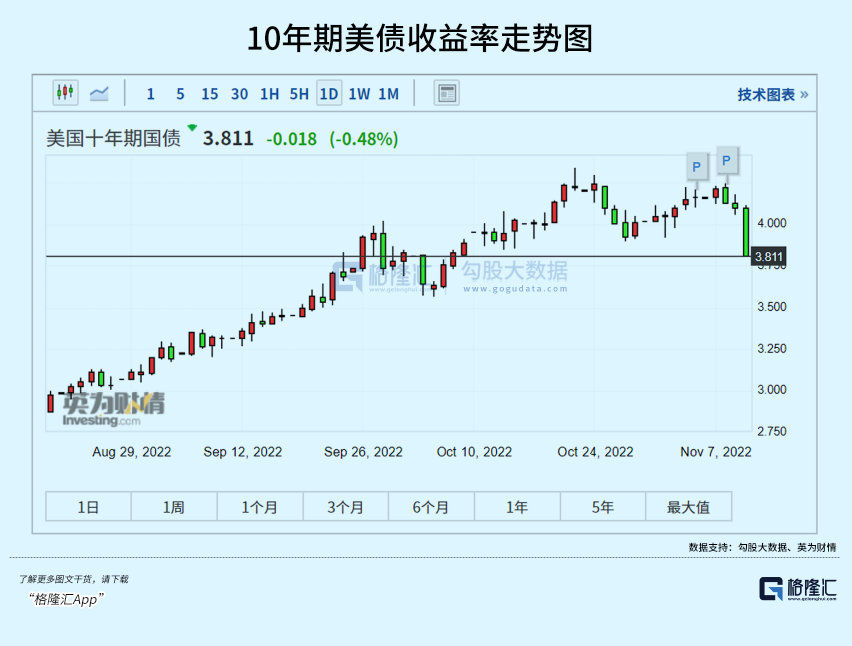Viewport: 852px width, 646px height.
Task: Click the last green candlestick on chart
Action: pyautogui.click(x=747, y=231)
